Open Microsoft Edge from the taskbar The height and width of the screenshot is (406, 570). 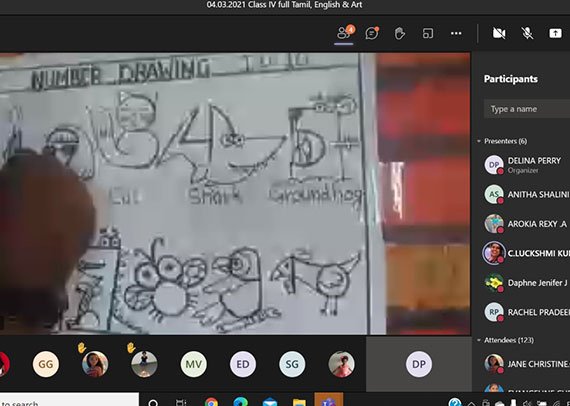240,402
